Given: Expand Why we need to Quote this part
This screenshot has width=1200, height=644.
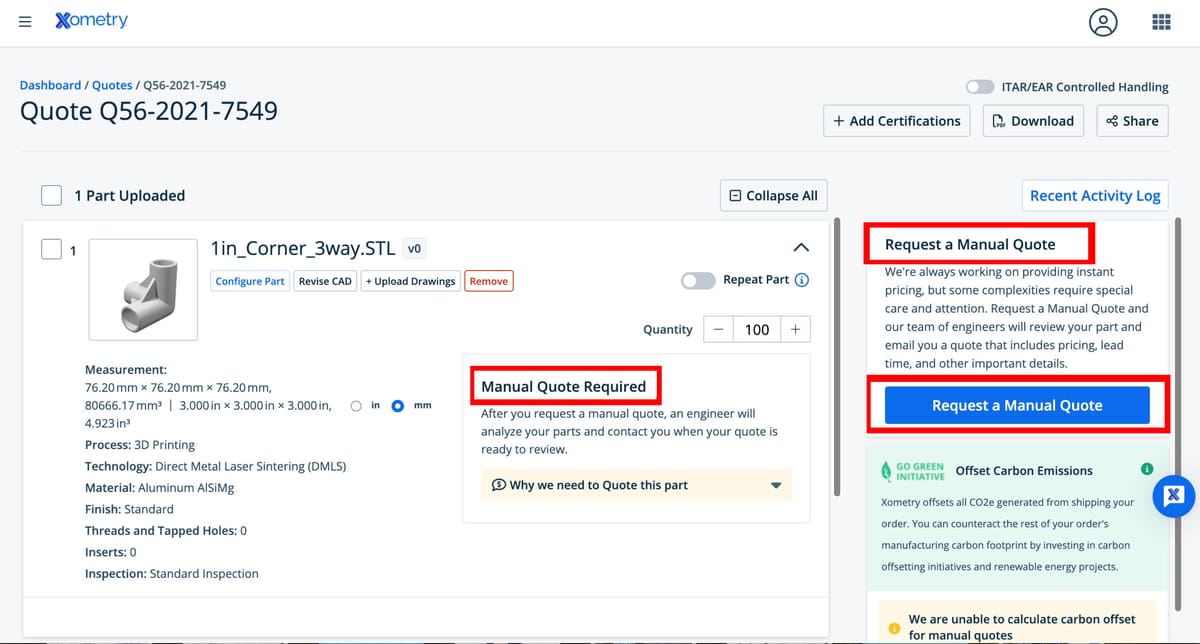Looking at the screenshot, I should pyautogui.click(x=636, y=485).
